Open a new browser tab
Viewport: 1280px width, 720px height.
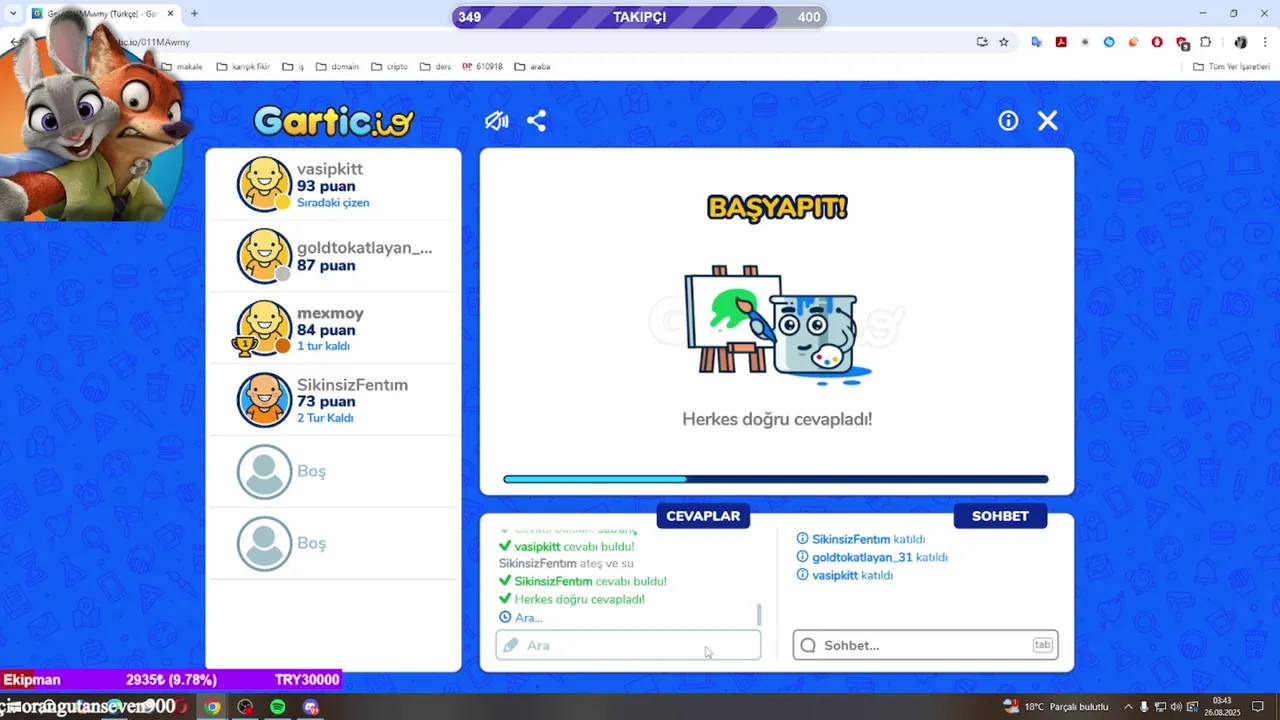coord(194,14)
